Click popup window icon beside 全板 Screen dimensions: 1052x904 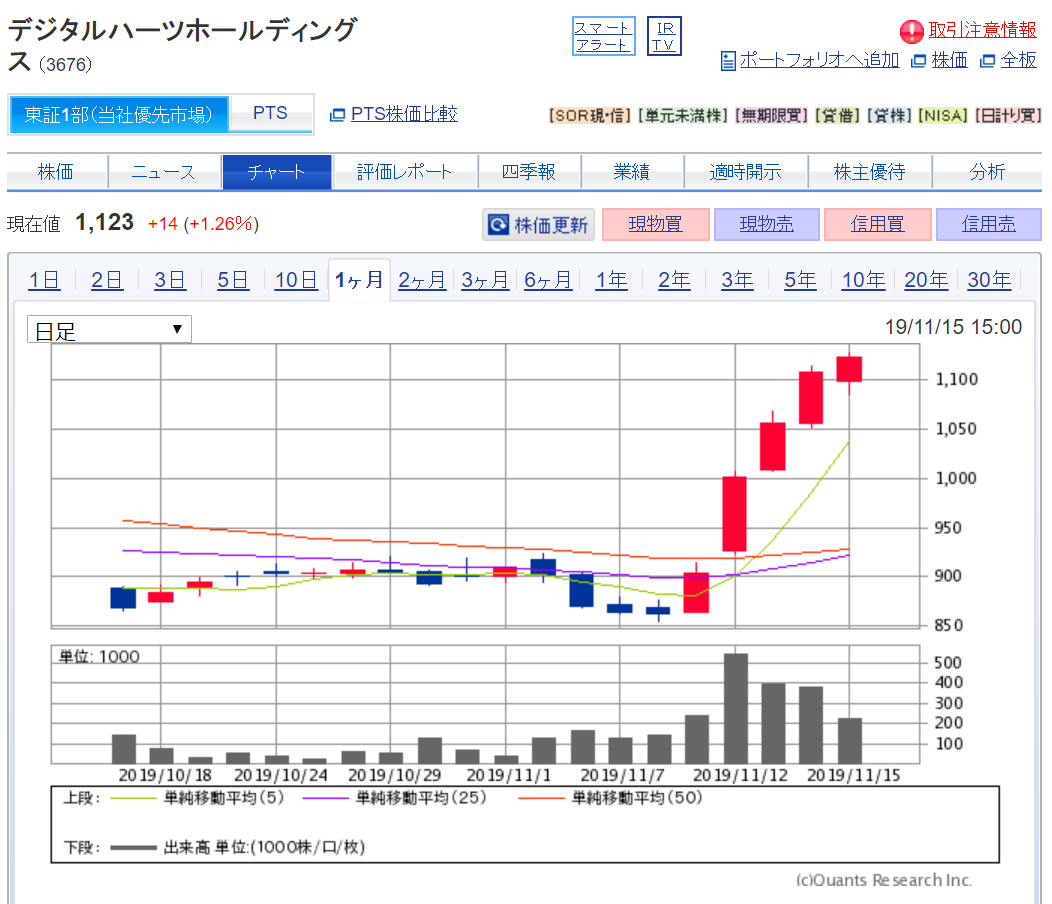click(x=987, y=61)
